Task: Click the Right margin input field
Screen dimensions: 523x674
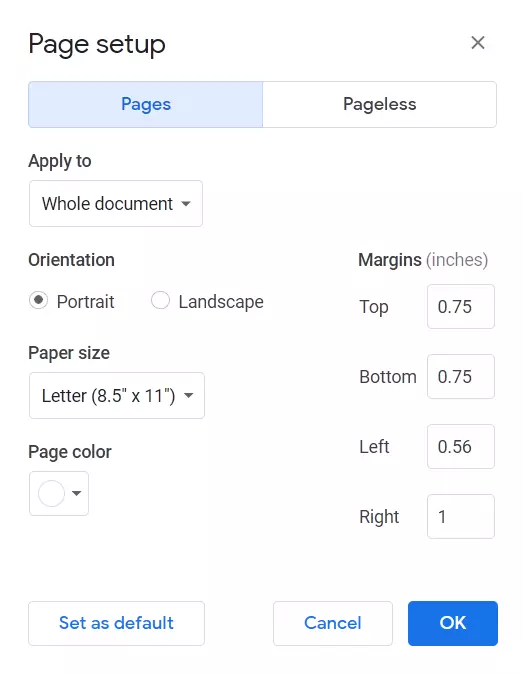Action: pos(461,516)
